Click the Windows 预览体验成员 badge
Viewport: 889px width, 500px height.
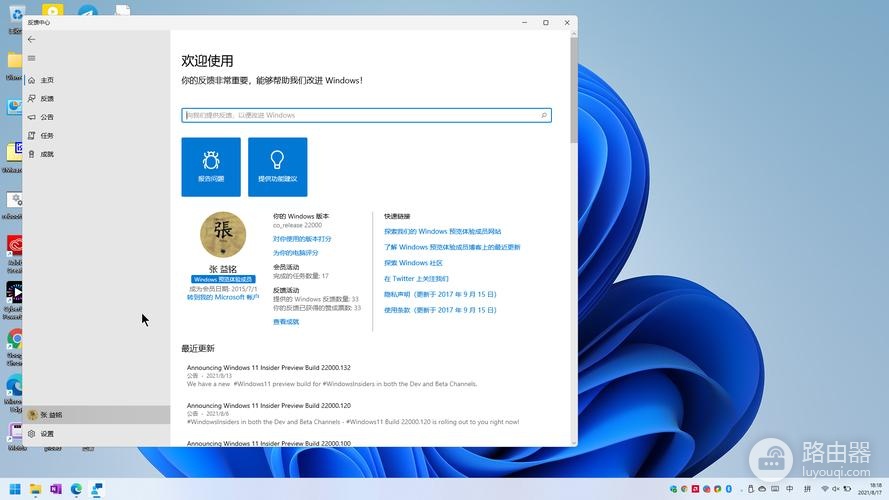click(x=223, y=279)
